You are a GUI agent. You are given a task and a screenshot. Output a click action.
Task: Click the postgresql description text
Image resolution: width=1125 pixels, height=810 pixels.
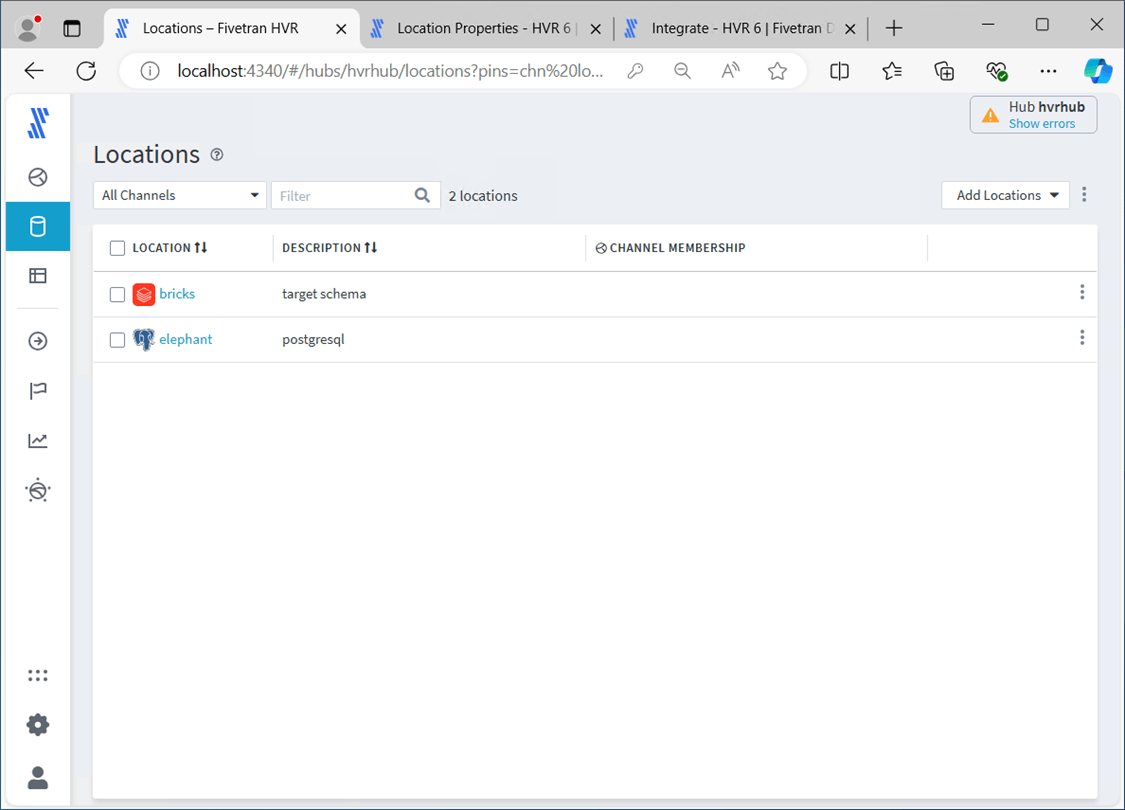pos(313,339)
